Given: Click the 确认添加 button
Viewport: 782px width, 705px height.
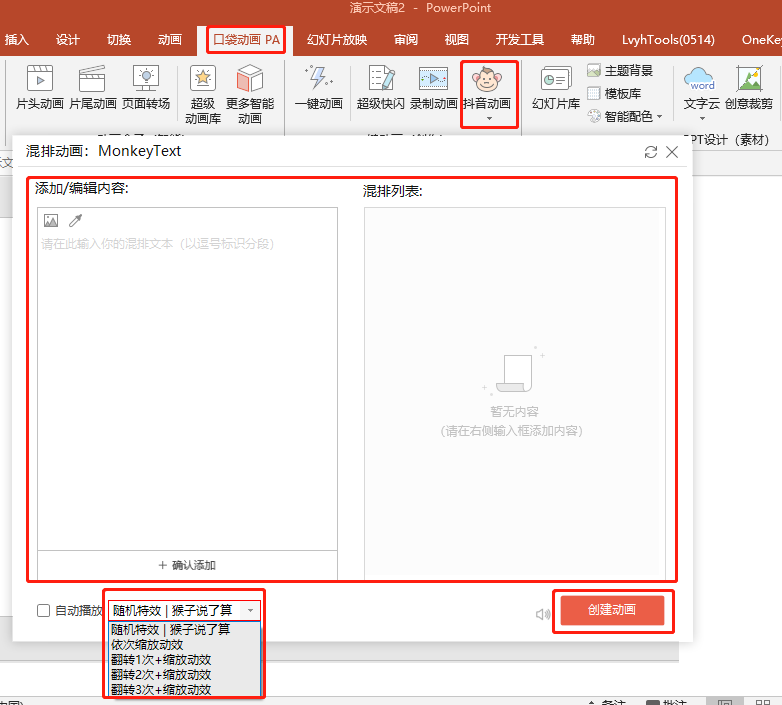Looking at the screenshot, I should (187, 565).
